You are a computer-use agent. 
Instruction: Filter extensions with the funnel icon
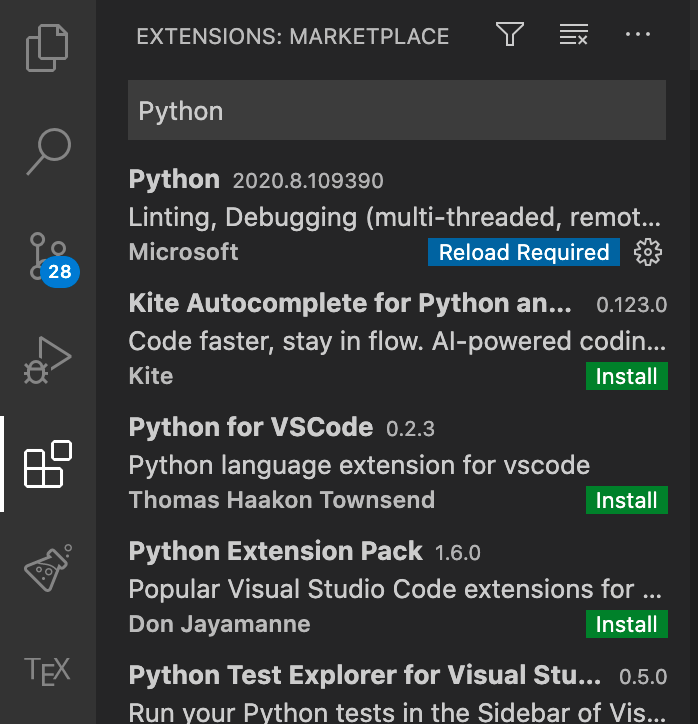click(510, 34)
